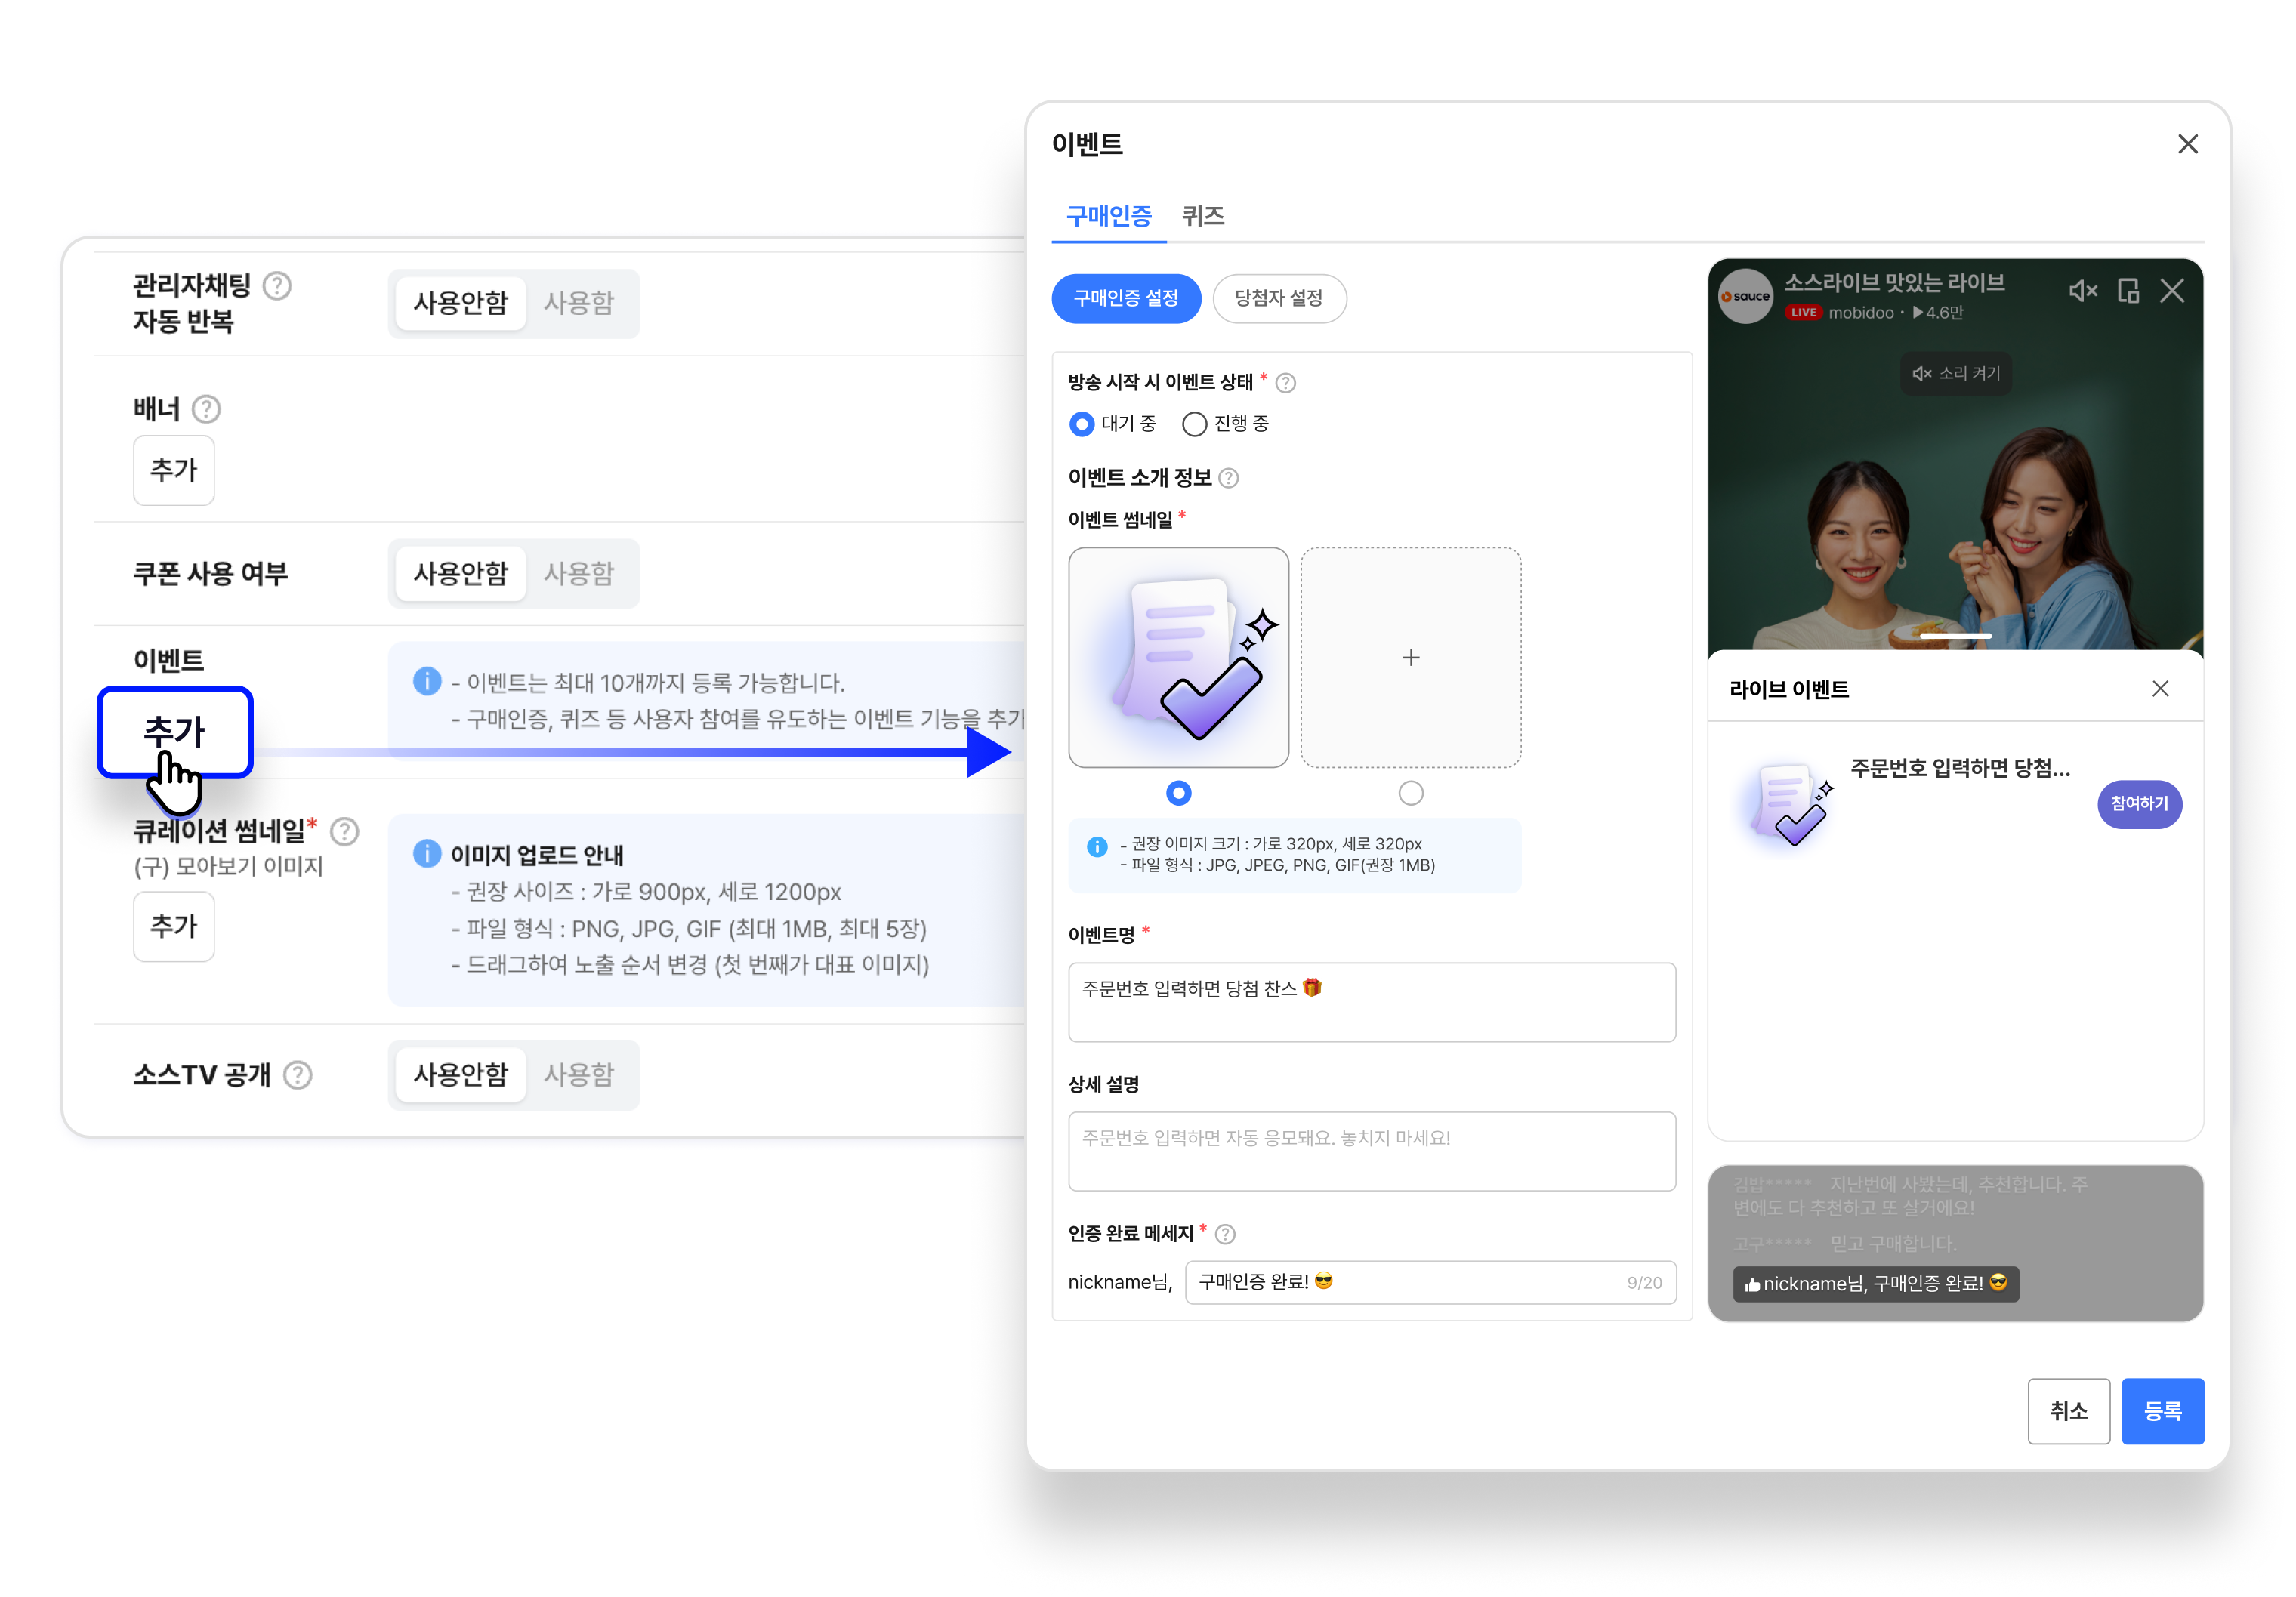This screenshot has width=2296, height=1597.
Task: Click 추가 under 배너
Action: pyautogui.click(x=173, y=470)
